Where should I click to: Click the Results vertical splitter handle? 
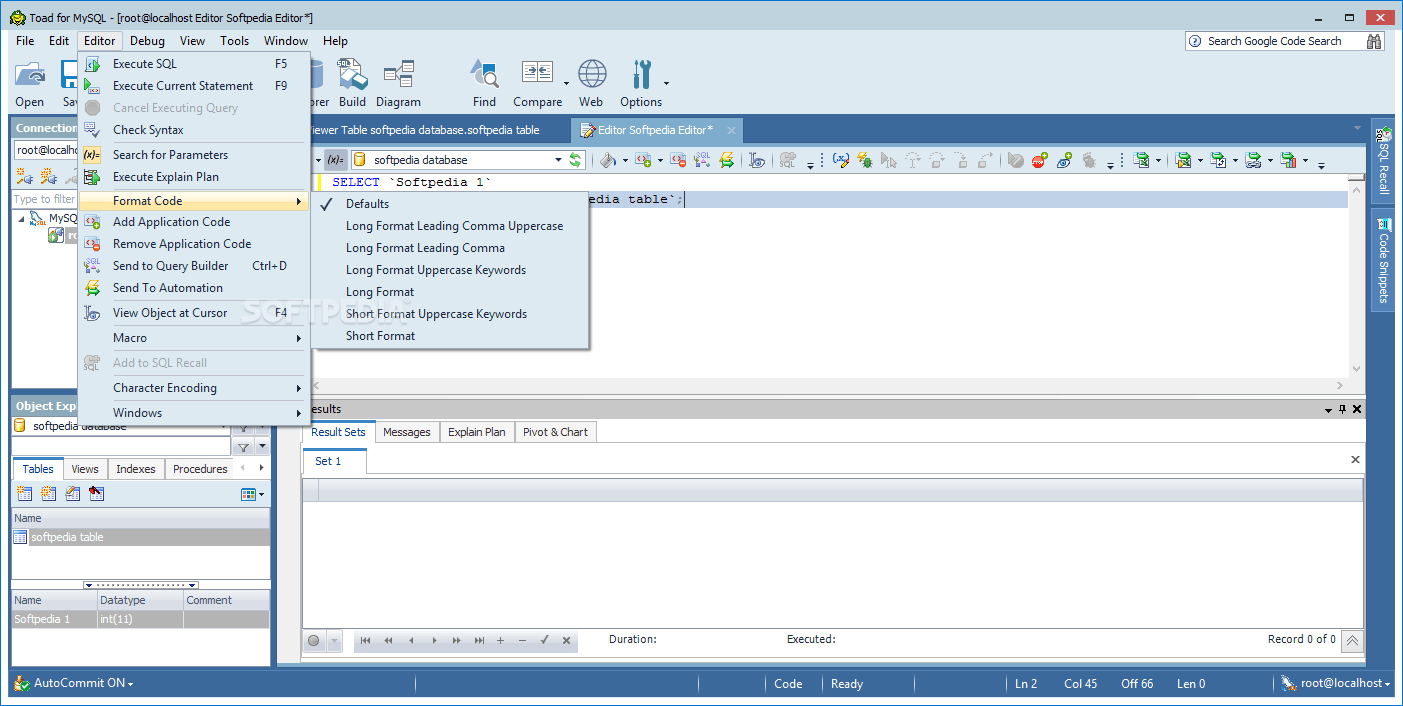tap(141, 585)
